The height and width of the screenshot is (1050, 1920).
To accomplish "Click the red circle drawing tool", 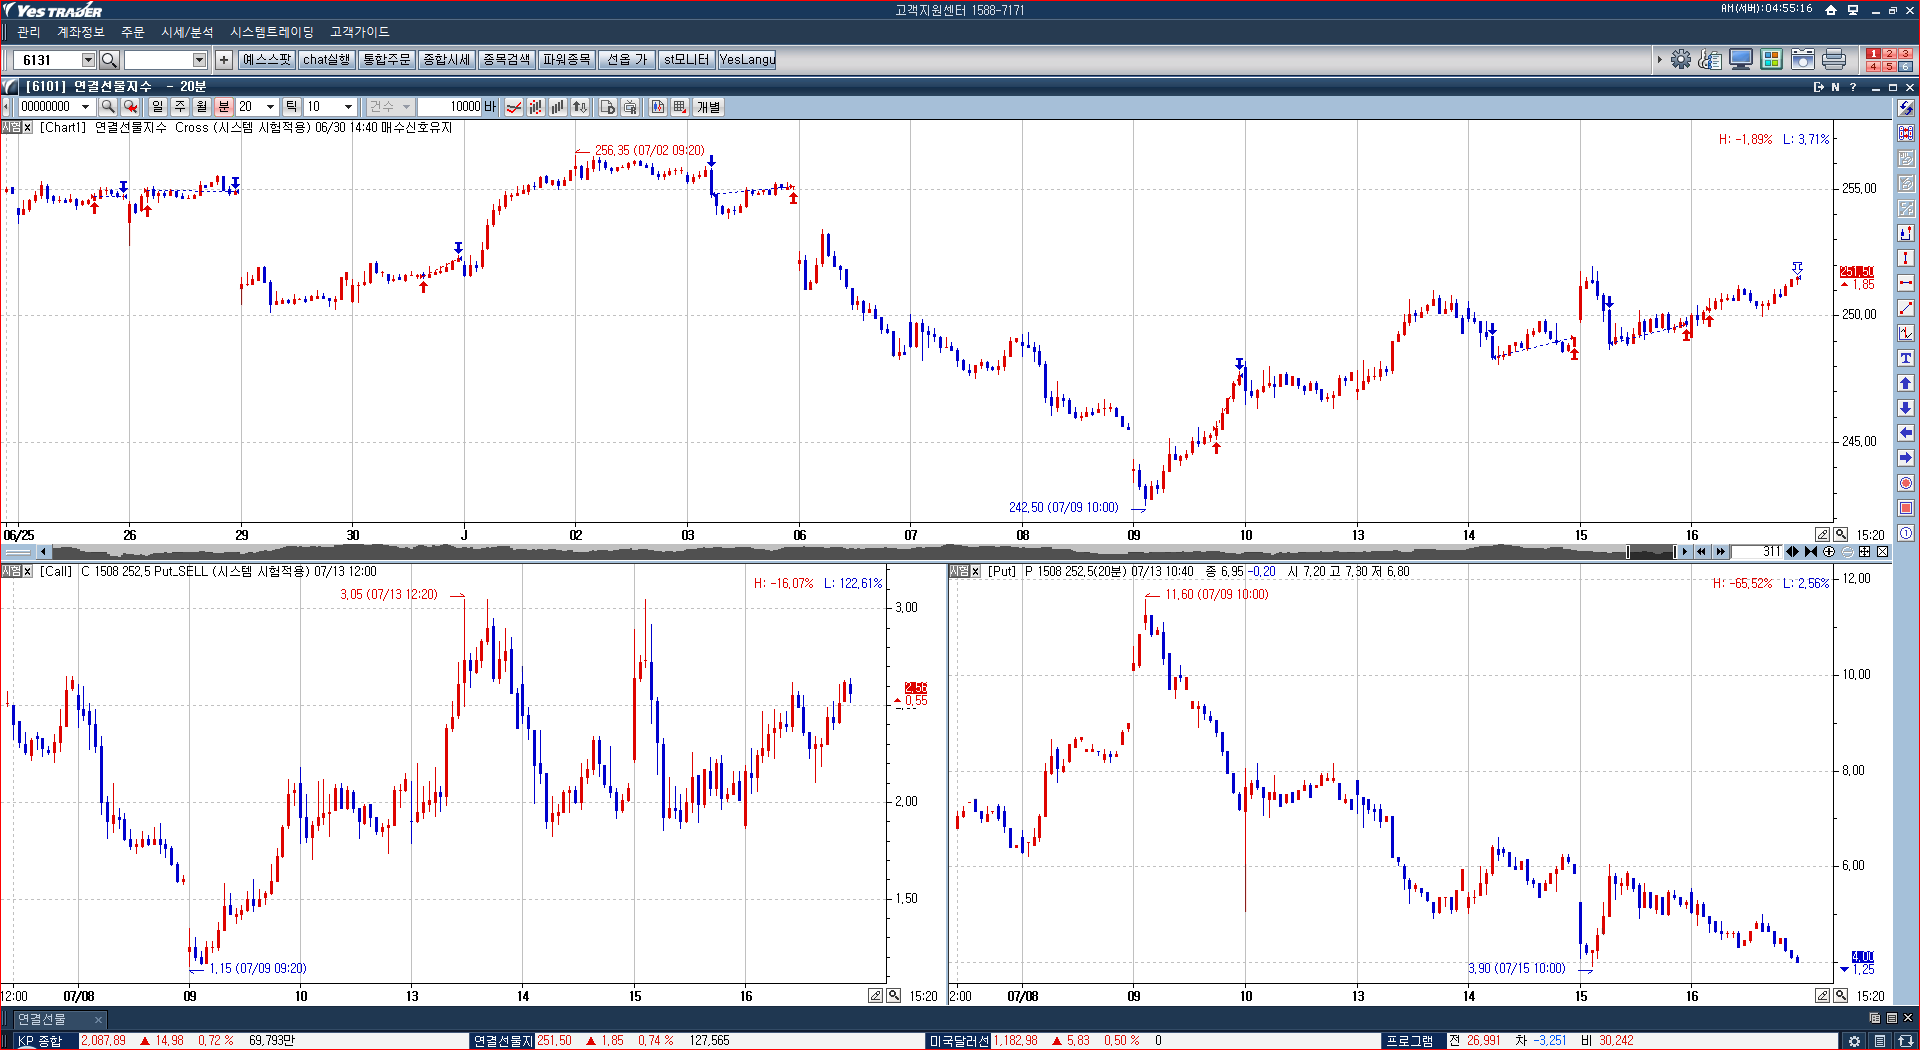I will [1906, 483].
